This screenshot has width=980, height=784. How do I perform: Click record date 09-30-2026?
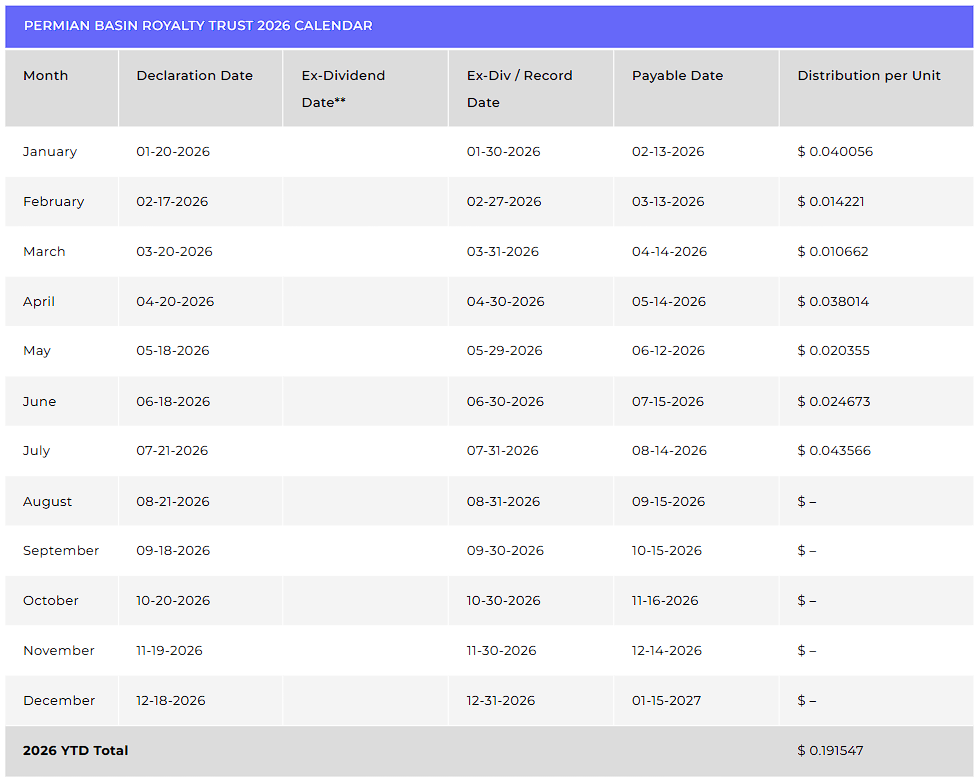point(505,551)
